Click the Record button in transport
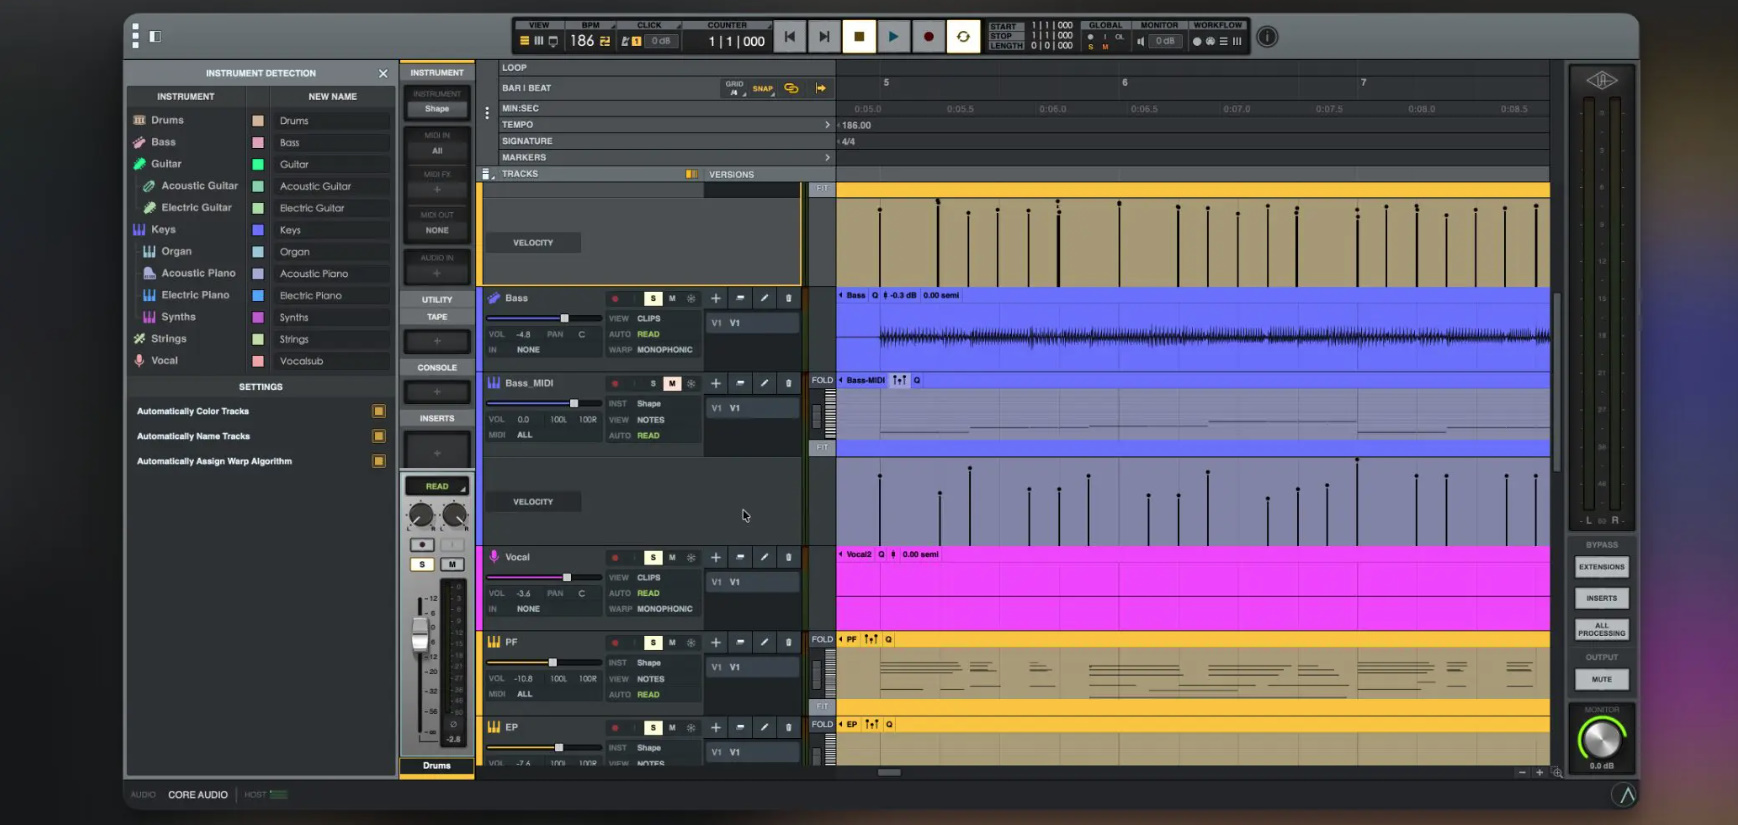This screenshot has height=825, width=1738. pyautogui.click(x=928, y=37)
